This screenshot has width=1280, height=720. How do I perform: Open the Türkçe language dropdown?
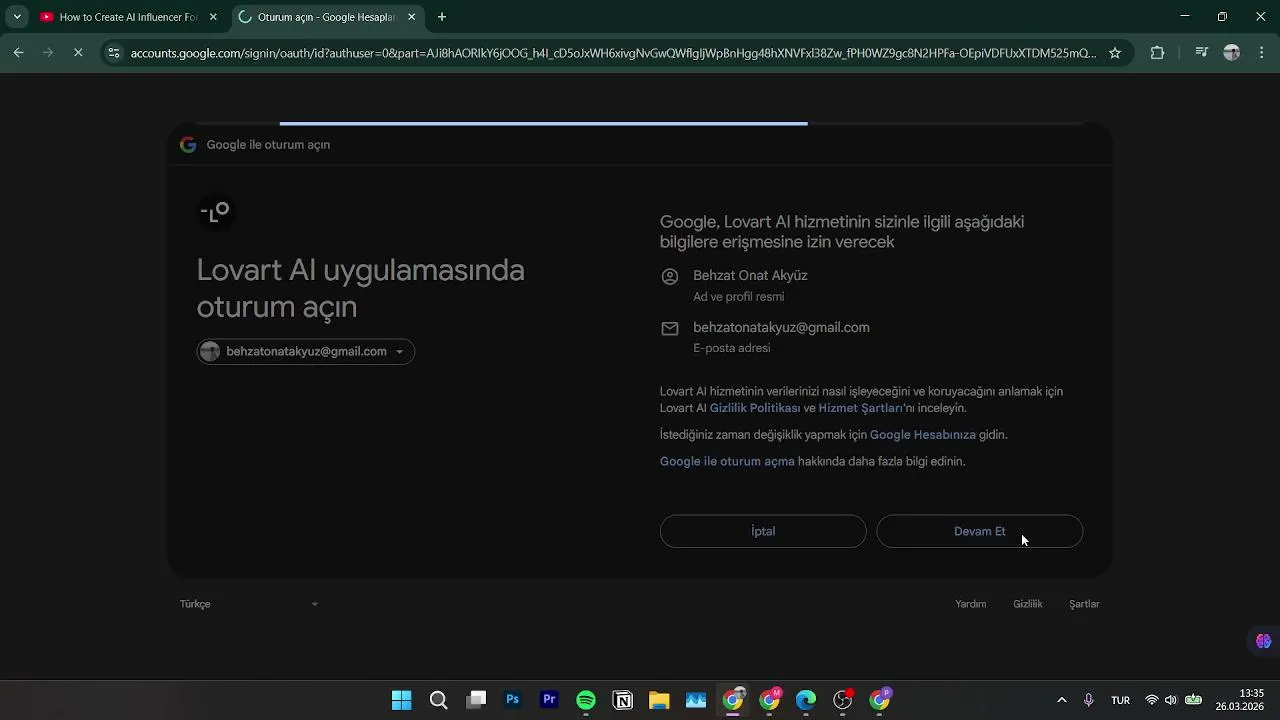249,604
